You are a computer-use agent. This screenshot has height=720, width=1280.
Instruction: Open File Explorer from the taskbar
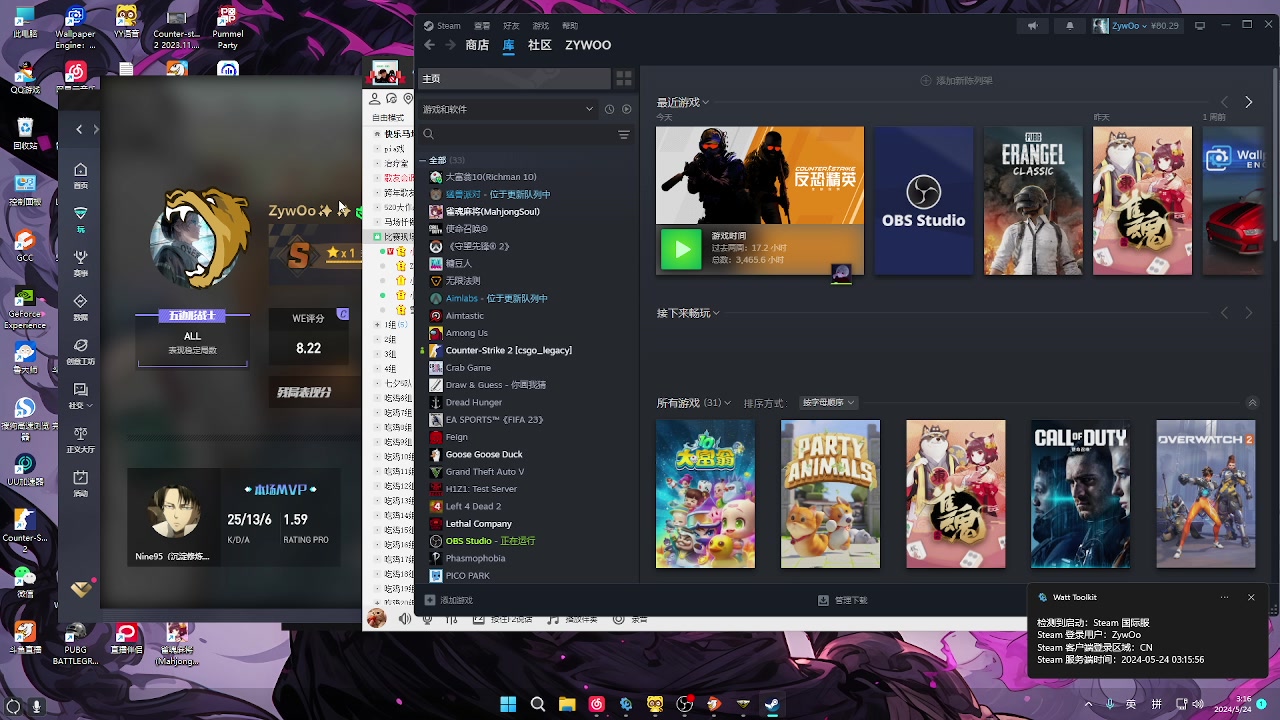tap(567, 704)
